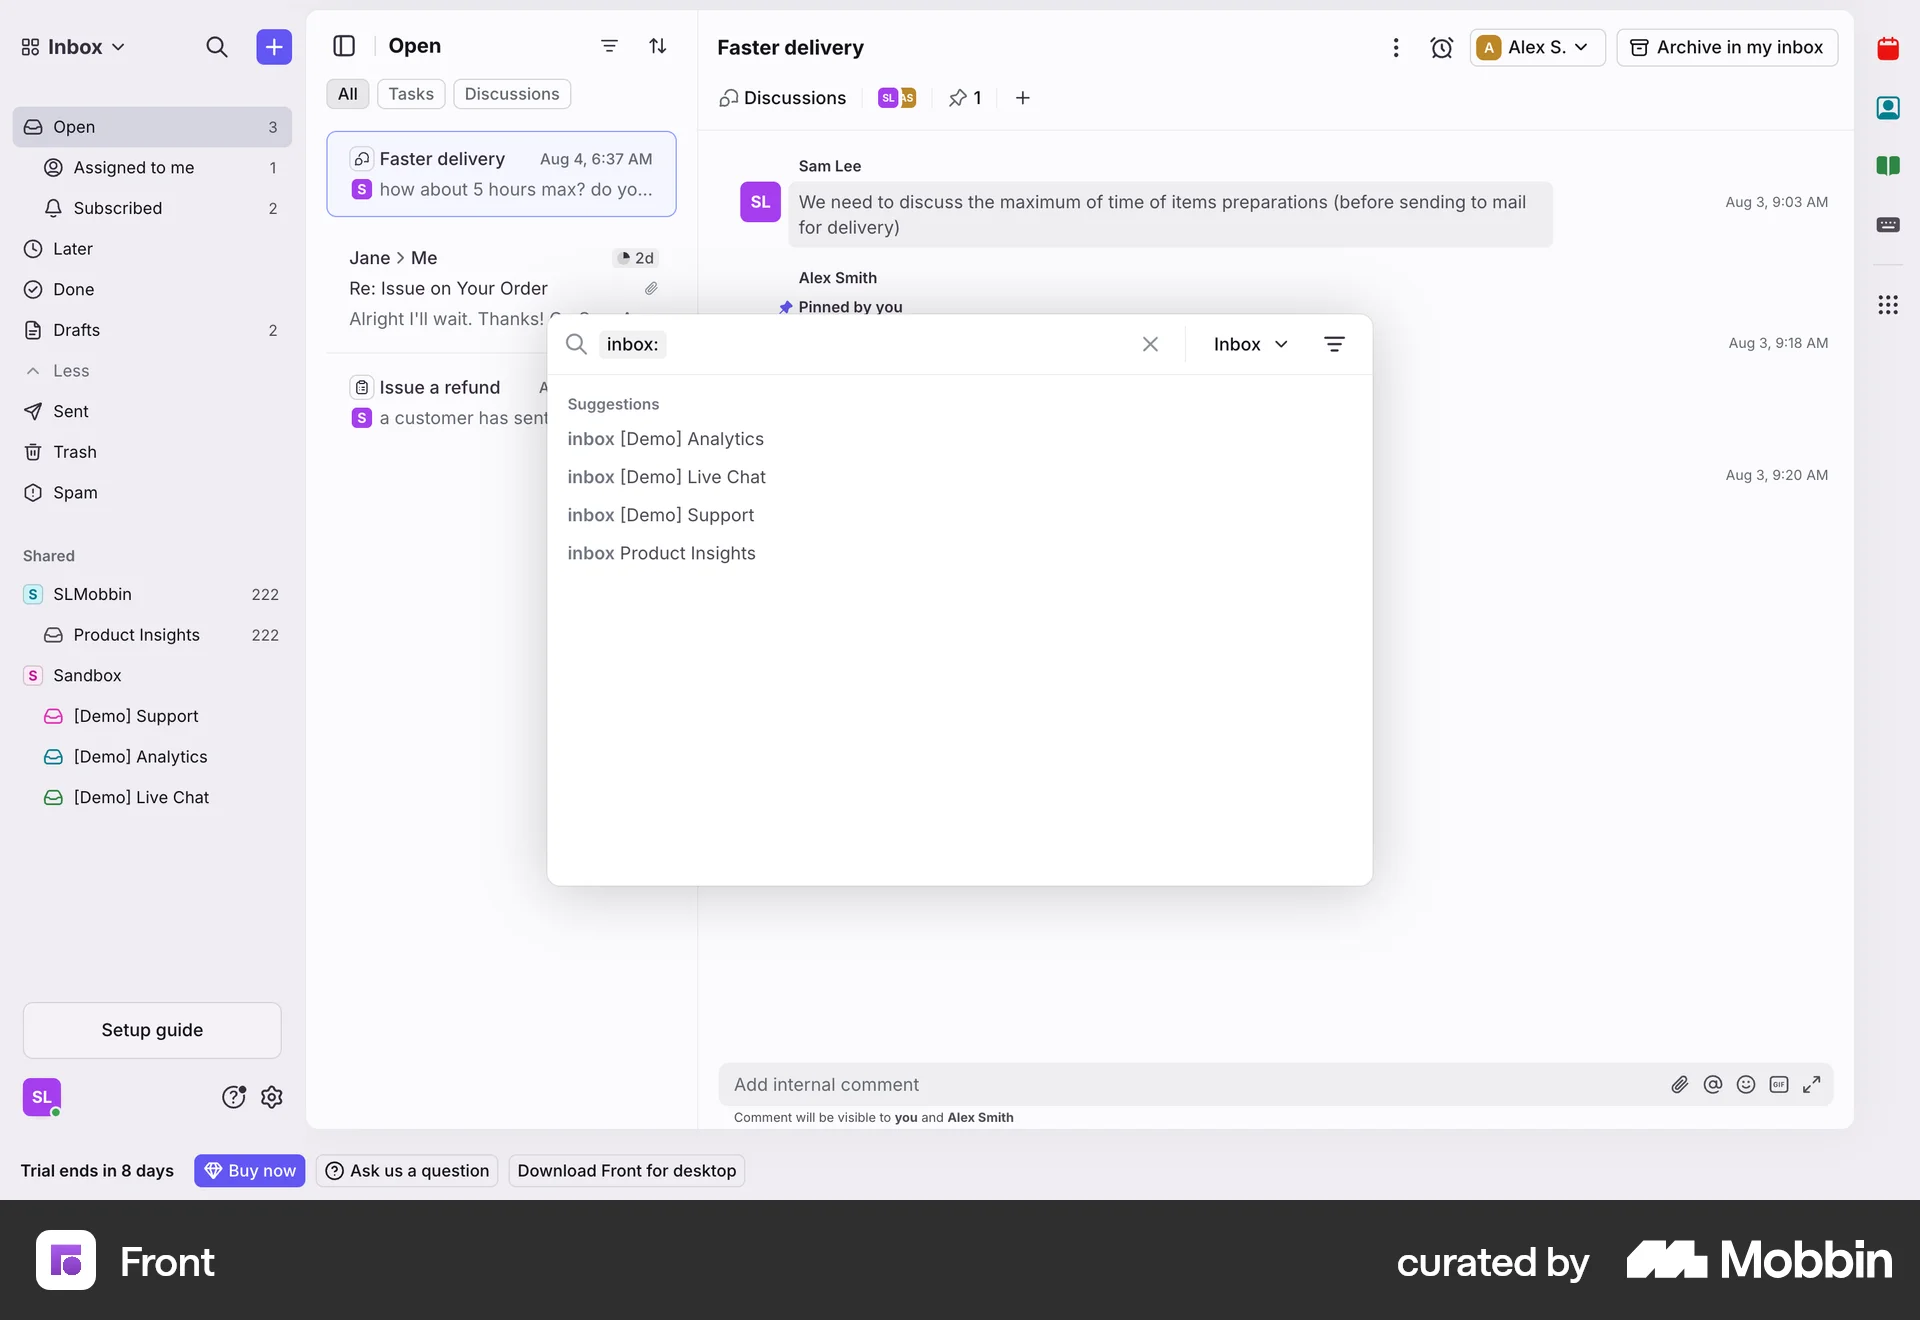1920x1320 pixels.
Task: Select the Tasks filter chip
Action: (410, 93)
